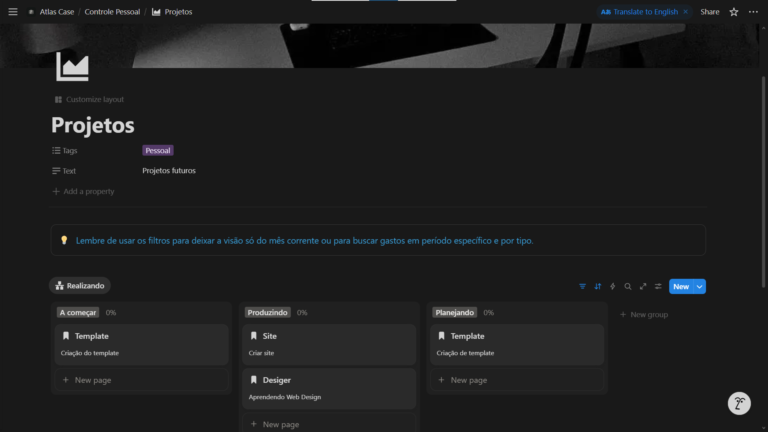Open the three-dot page options menu

point(753,12)
